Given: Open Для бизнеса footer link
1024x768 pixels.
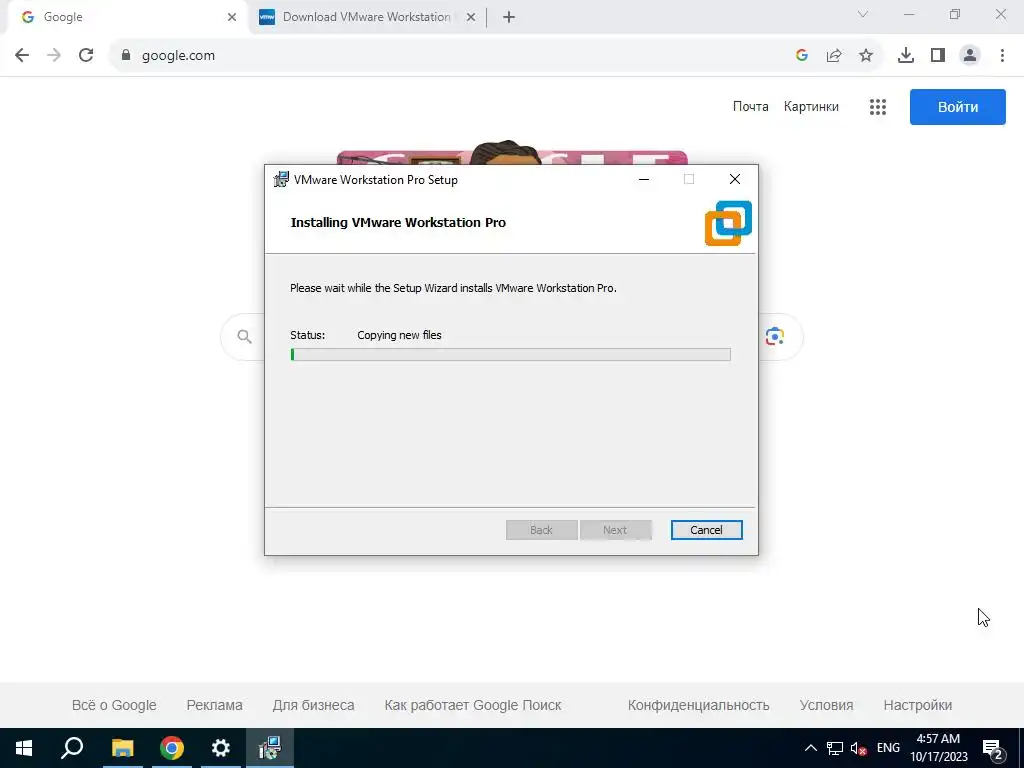Looking at the screenshot, I should point(313,705).
